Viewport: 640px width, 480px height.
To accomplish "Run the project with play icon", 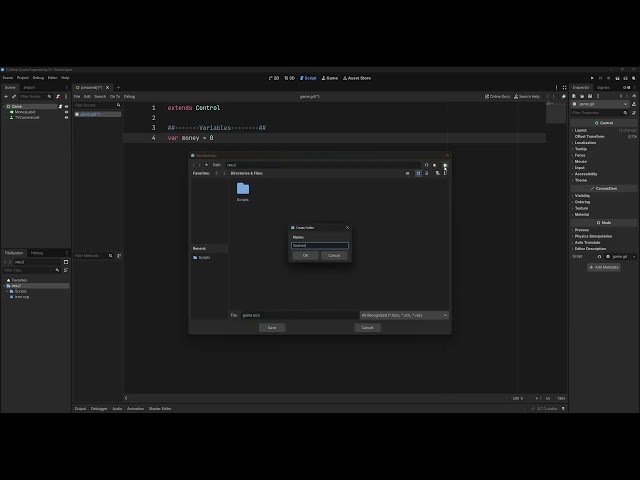I will pos(592,78).
